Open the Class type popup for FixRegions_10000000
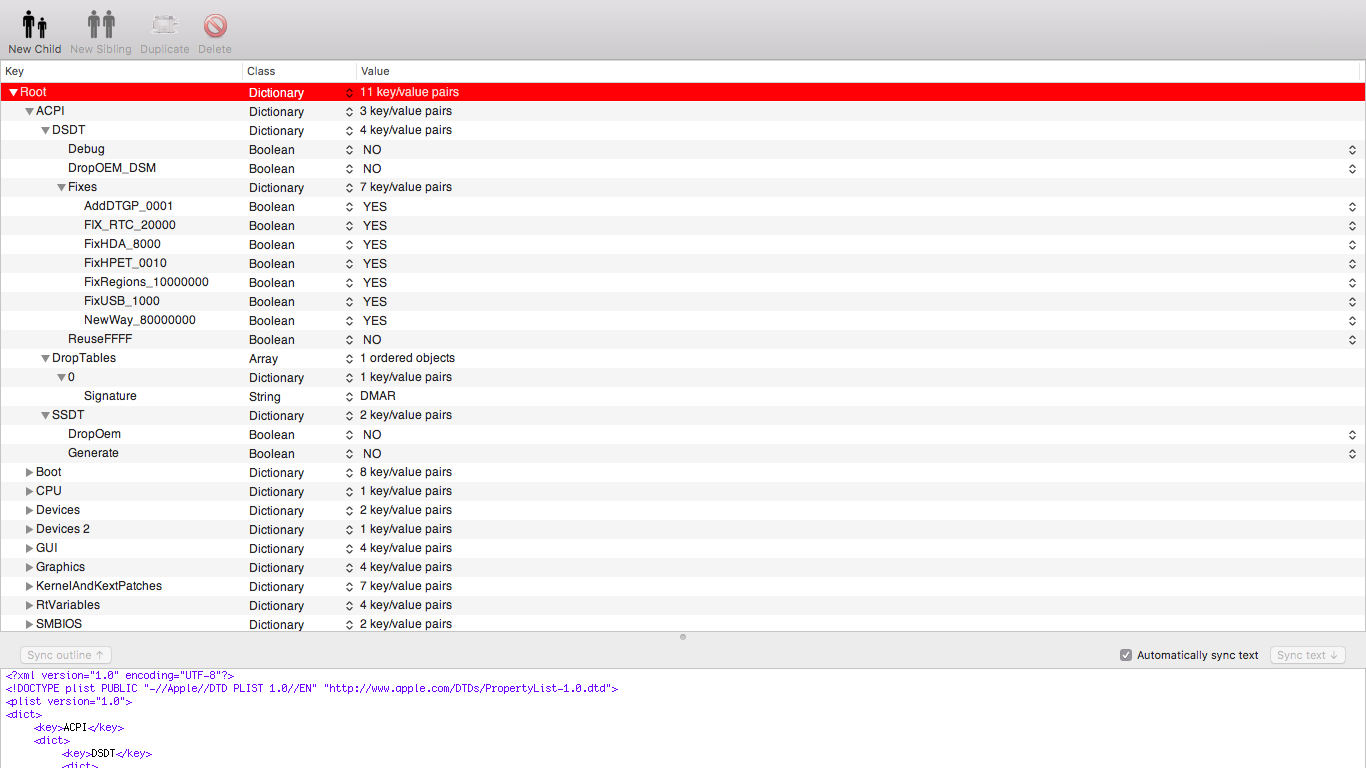 click(349, 283)
